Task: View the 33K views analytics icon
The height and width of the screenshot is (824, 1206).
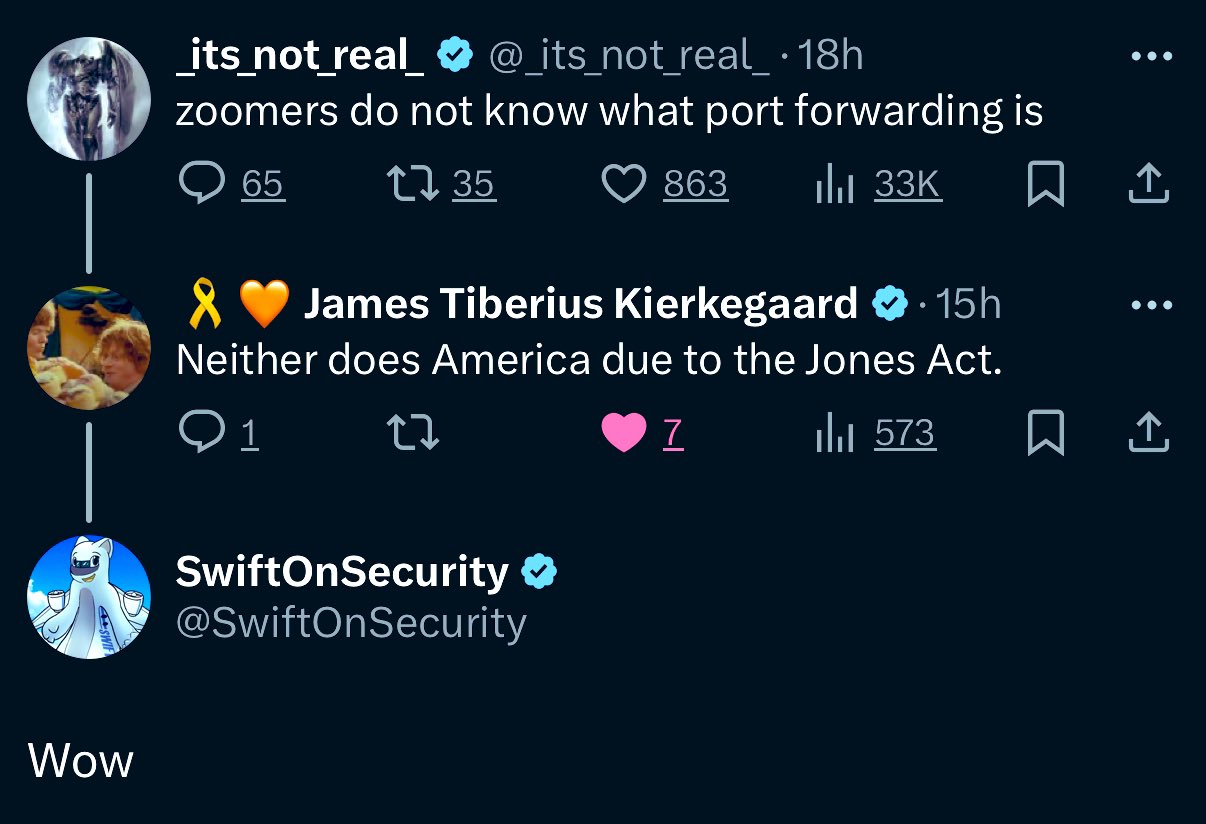Action: pos(832,184)
